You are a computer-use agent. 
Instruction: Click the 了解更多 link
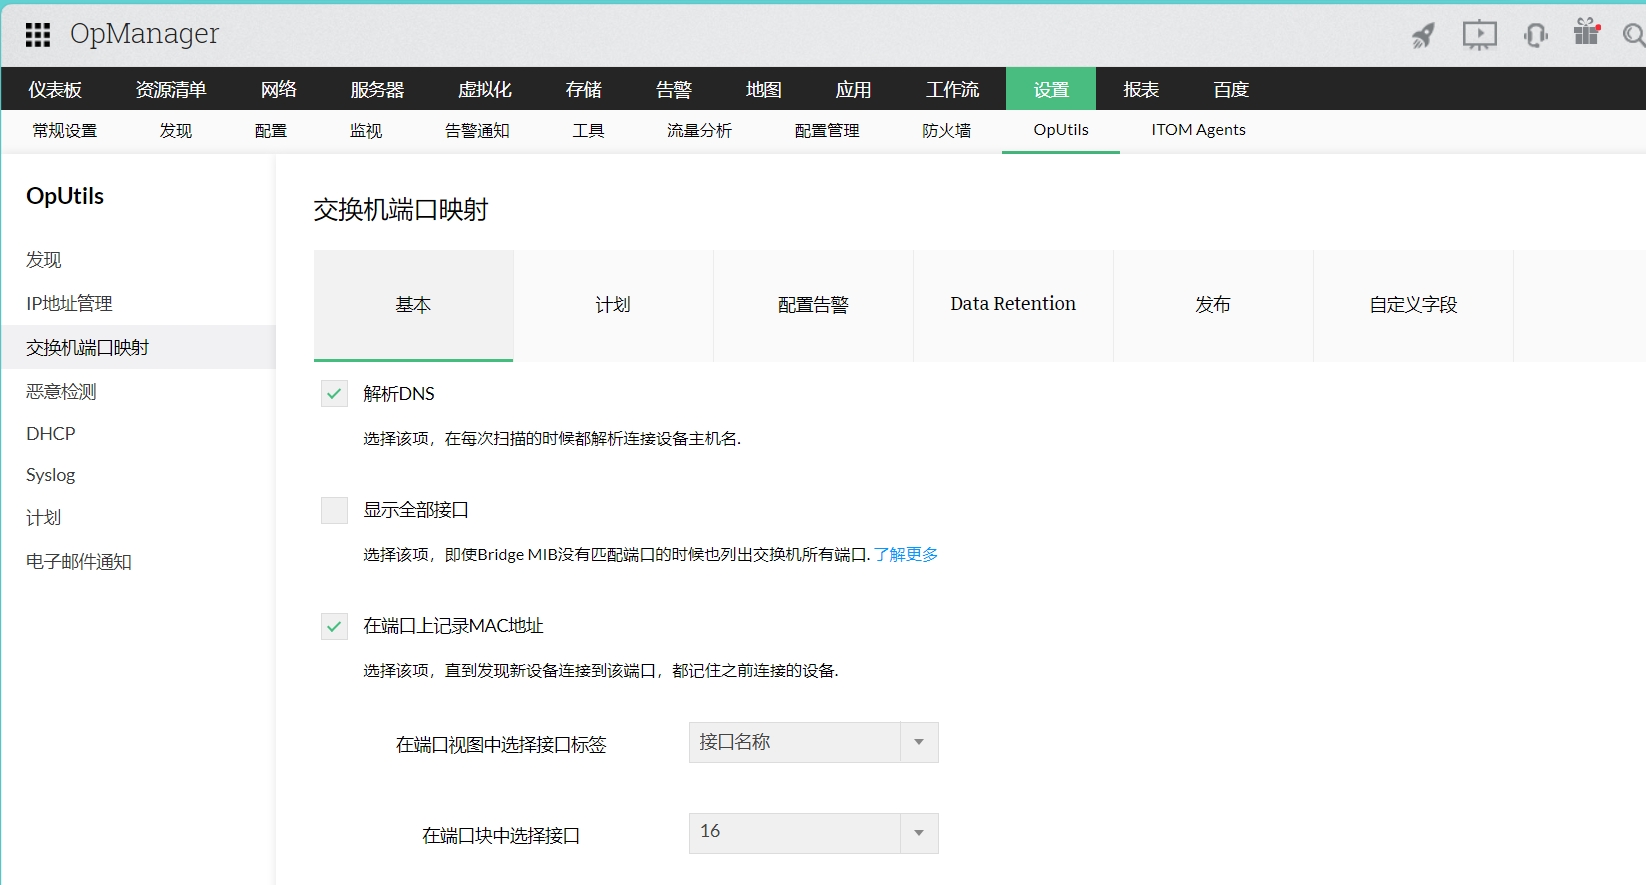coord(906,554)
